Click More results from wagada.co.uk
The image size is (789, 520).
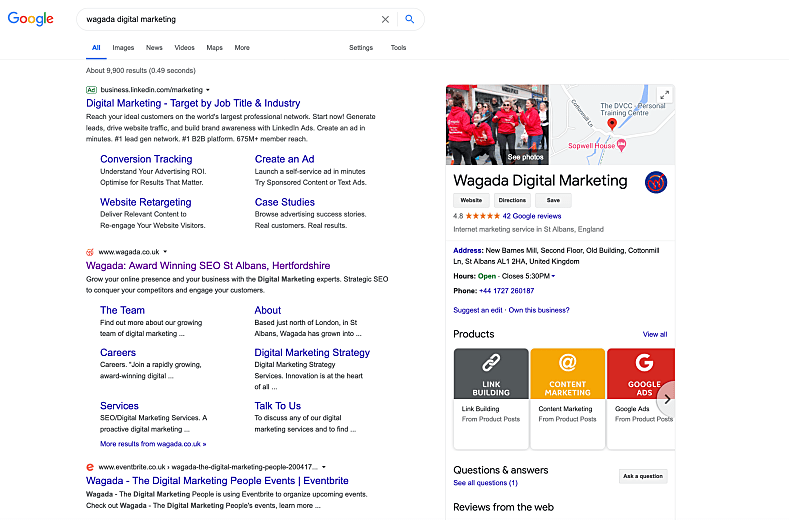(x=153, y=444)
